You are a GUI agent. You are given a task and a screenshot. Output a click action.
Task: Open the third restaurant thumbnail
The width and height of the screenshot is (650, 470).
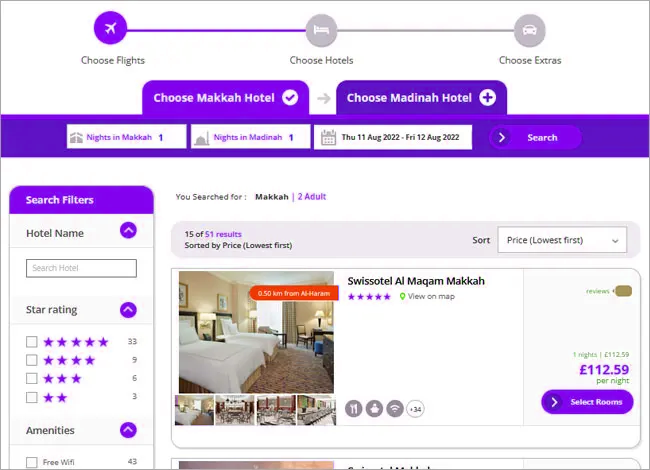click(x=276, y=410)
